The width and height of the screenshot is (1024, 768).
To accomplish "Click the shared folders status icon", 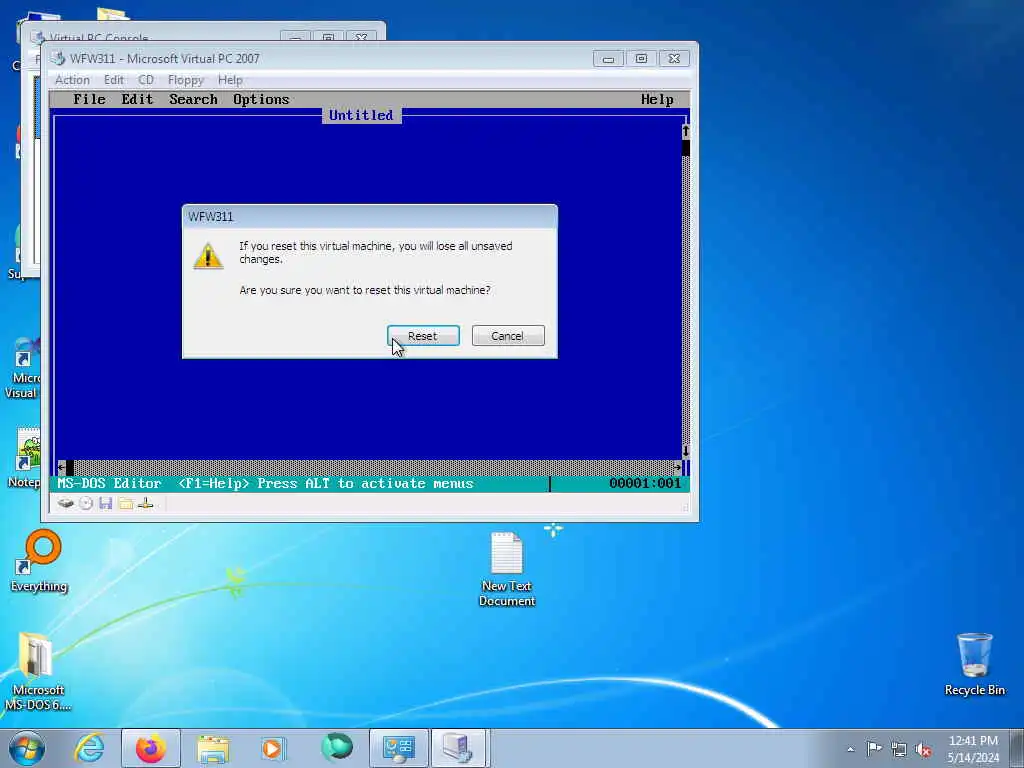I will [x=126, y=504].
